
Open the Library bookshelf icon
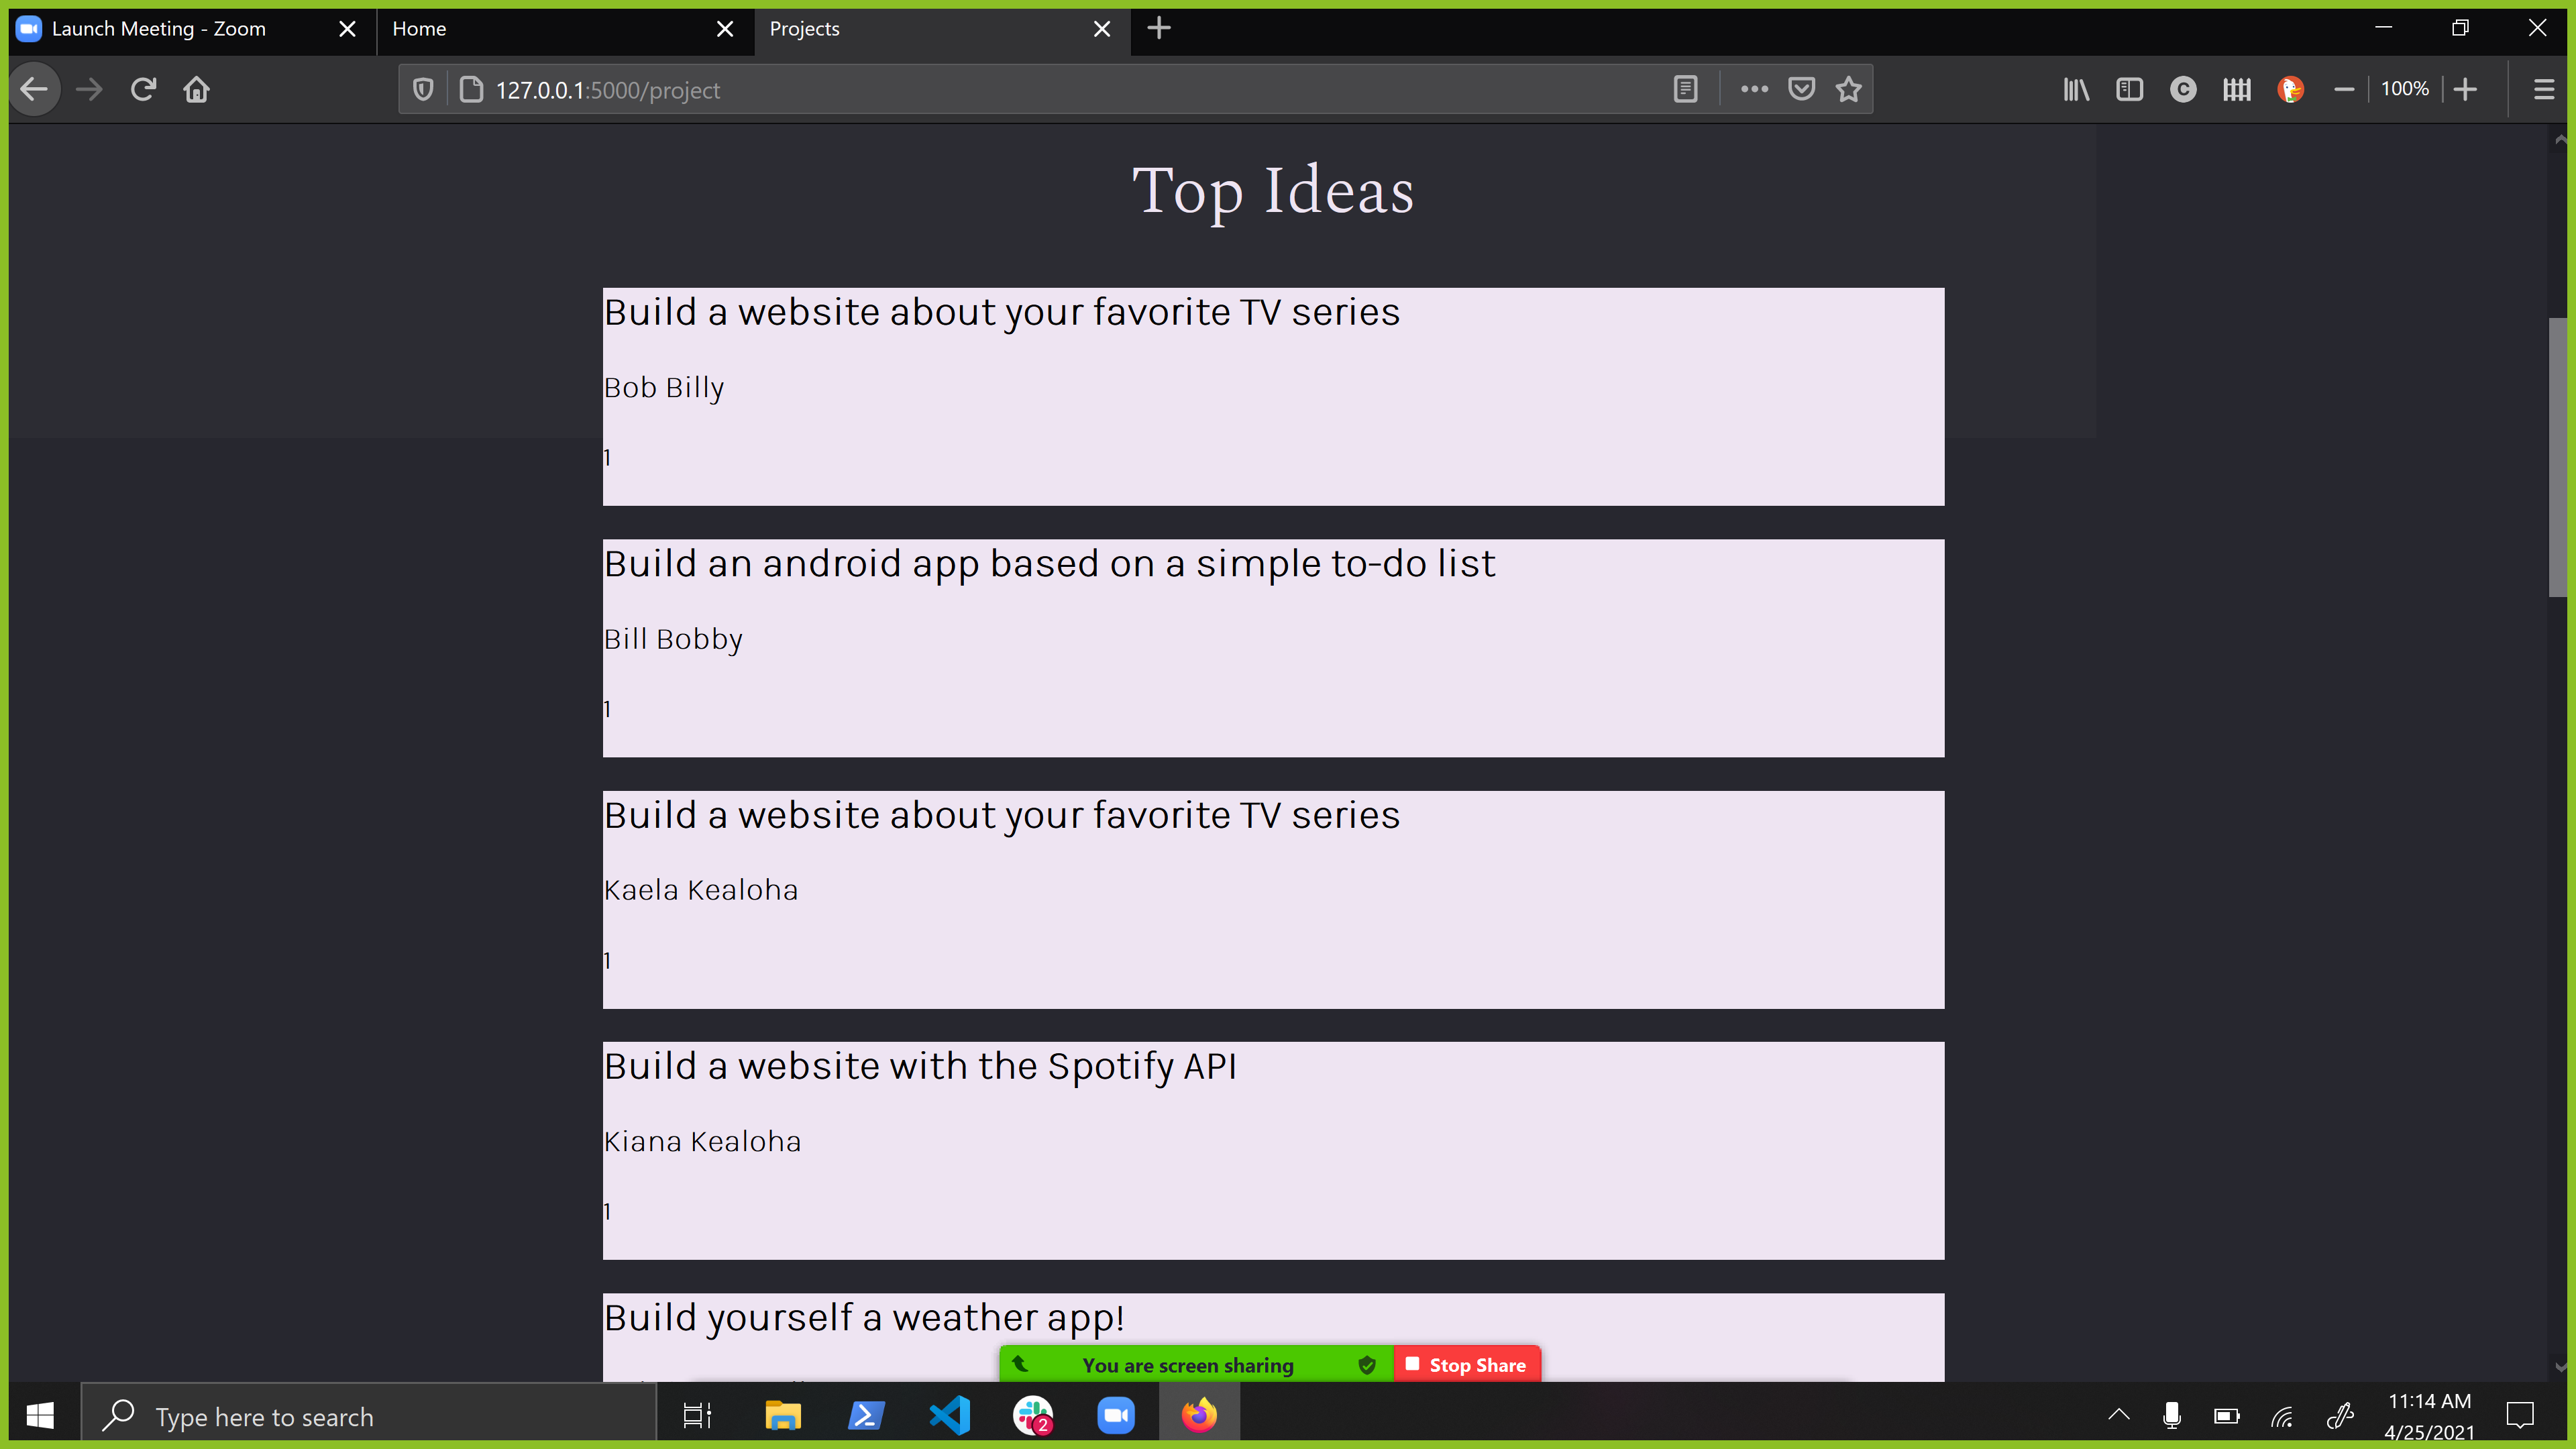pyautogui.click(x=2076, y=90)
